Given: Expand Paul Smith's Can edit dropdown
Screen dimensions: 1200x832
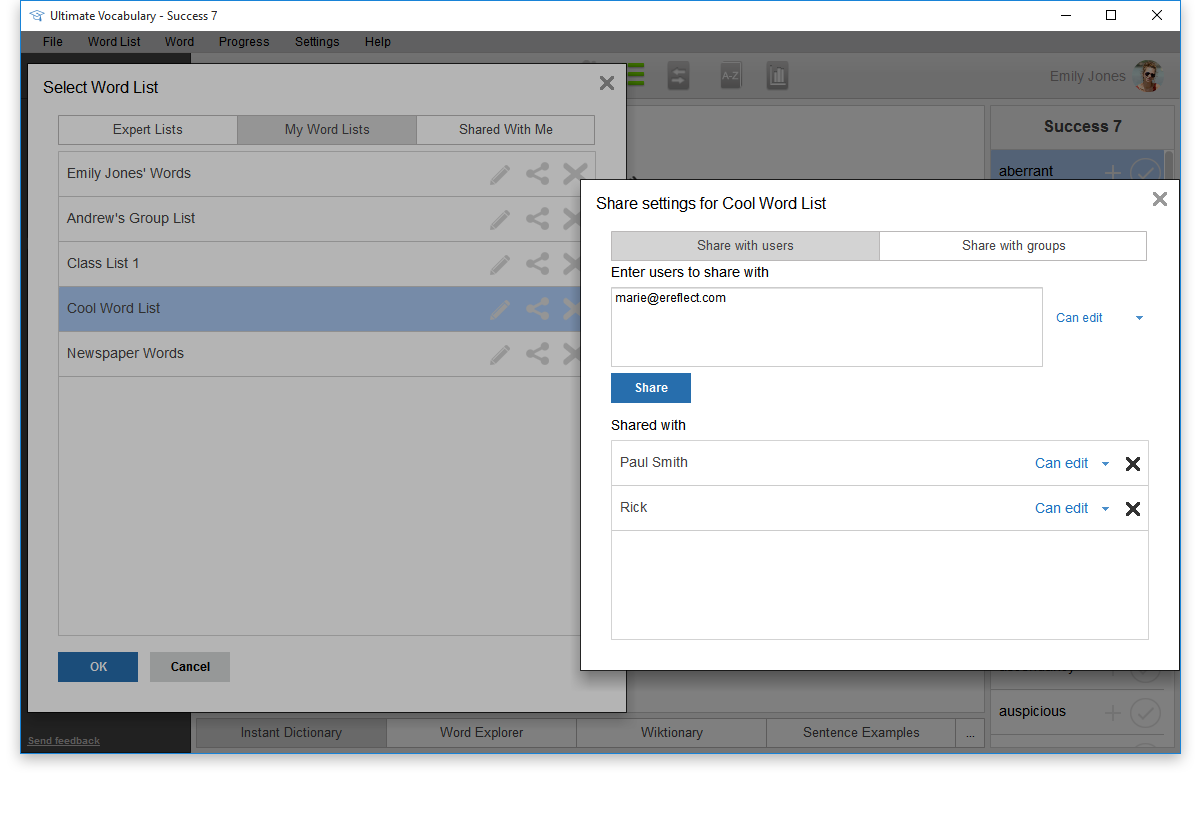Looking at the screenshot, I should [x=1072, y=463].
